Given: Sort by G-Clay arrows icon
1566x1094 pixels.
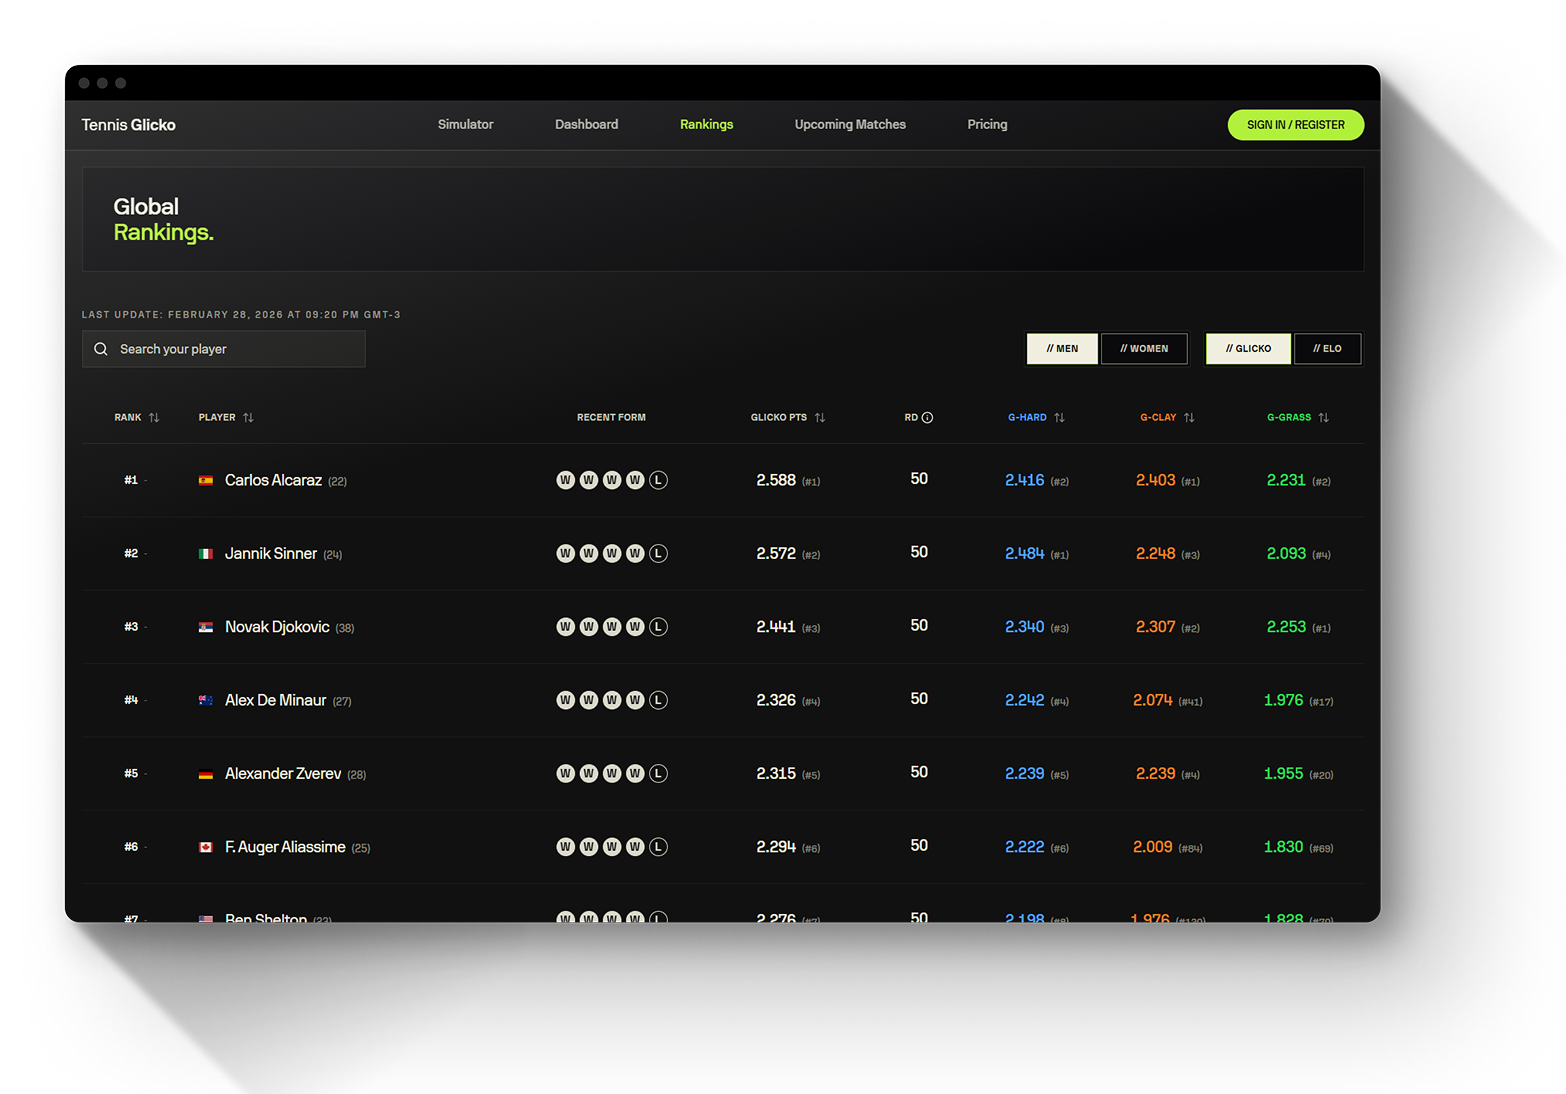Looking at the screenshot, I should (x=1189, y=418).
